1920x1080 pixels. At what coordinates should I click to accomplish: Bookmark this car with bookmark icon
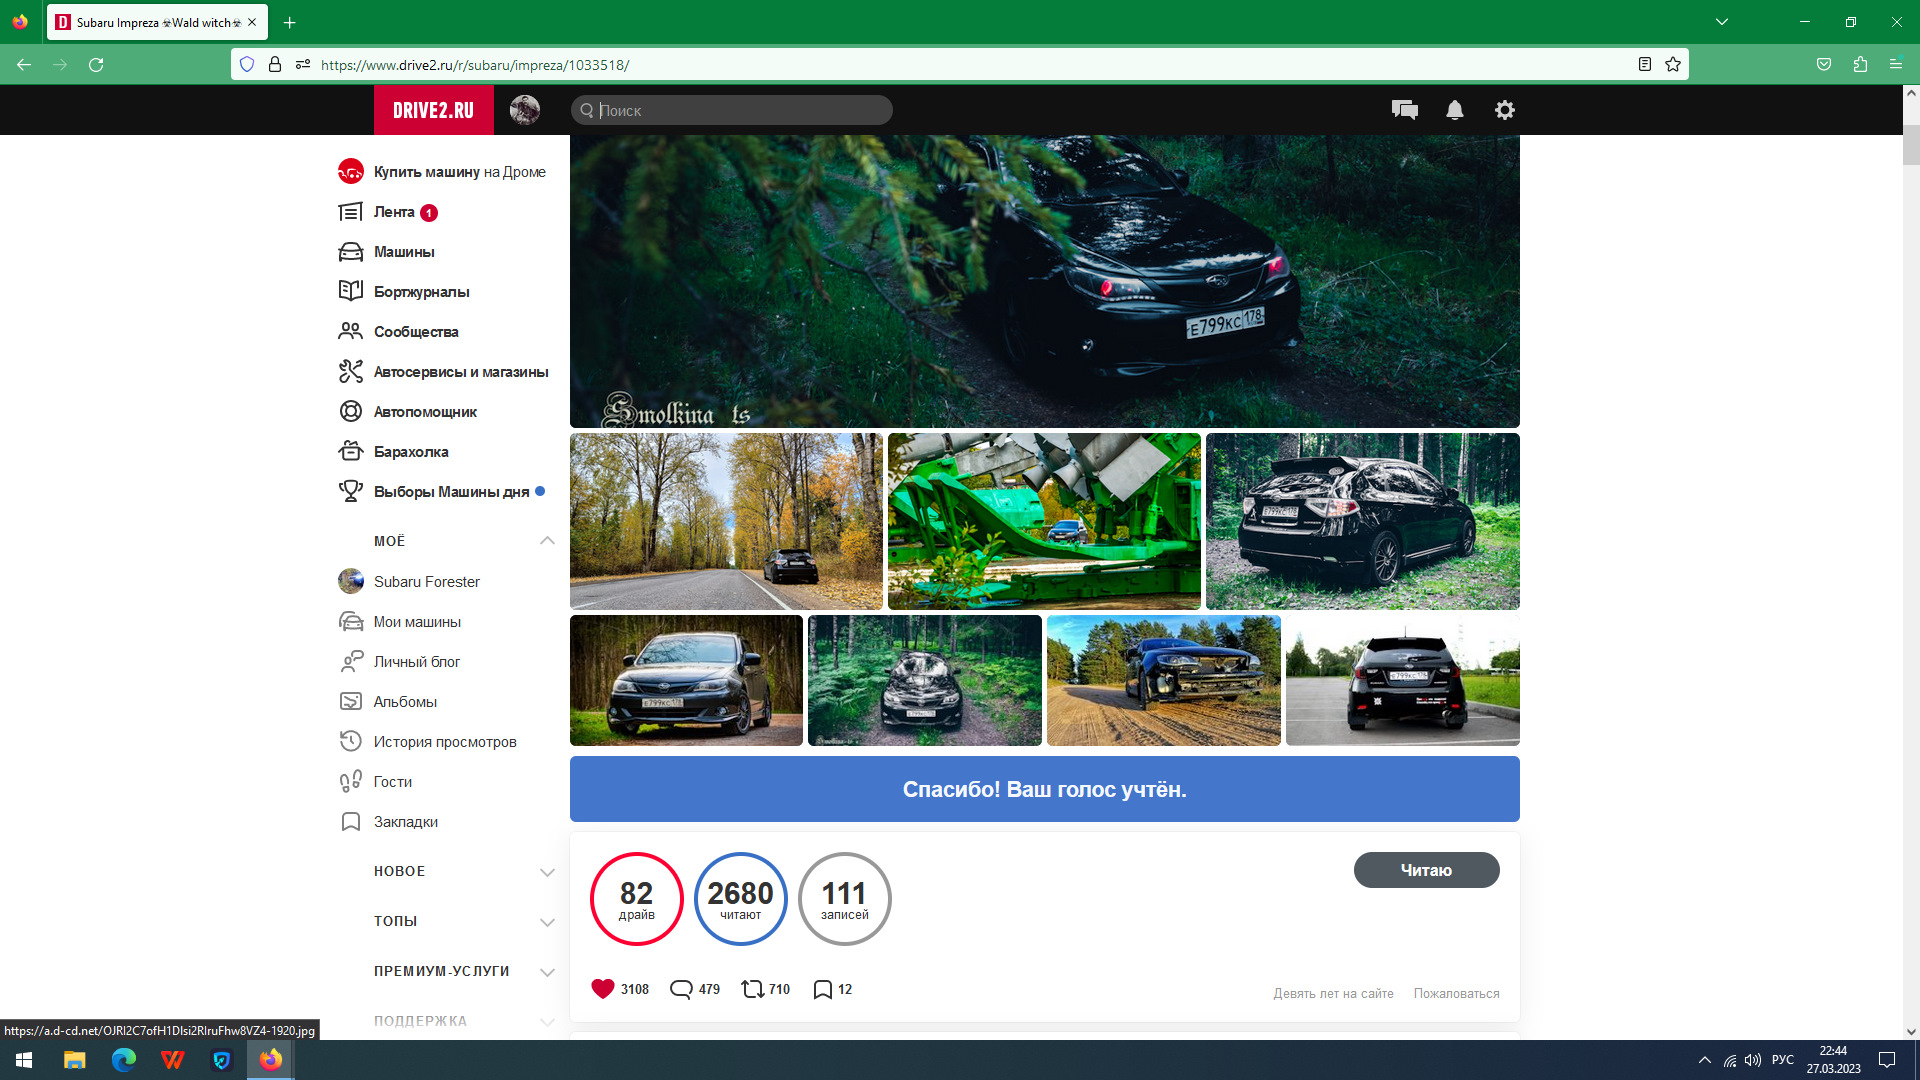(x=822, y=989)
